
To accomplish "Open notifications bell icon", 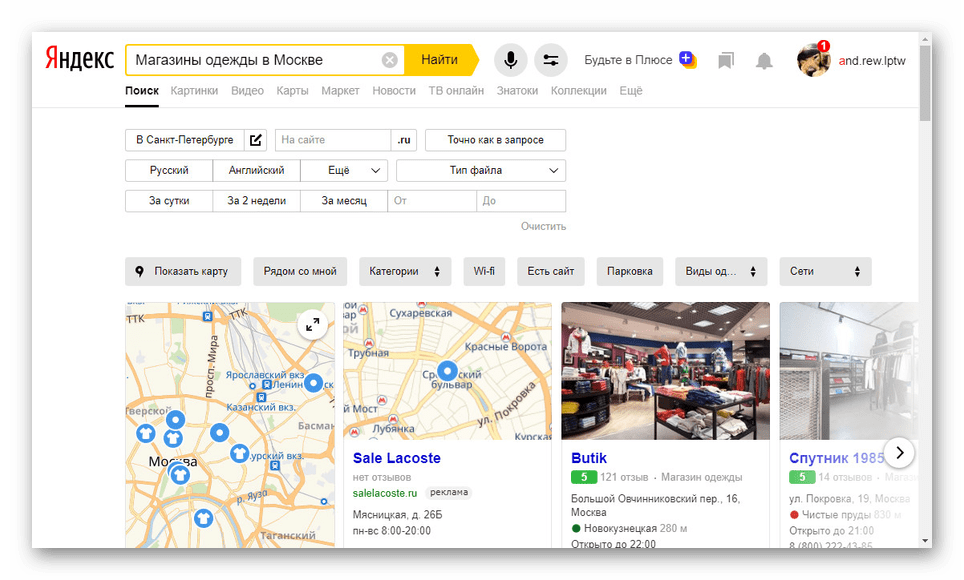I will point(764,60).
